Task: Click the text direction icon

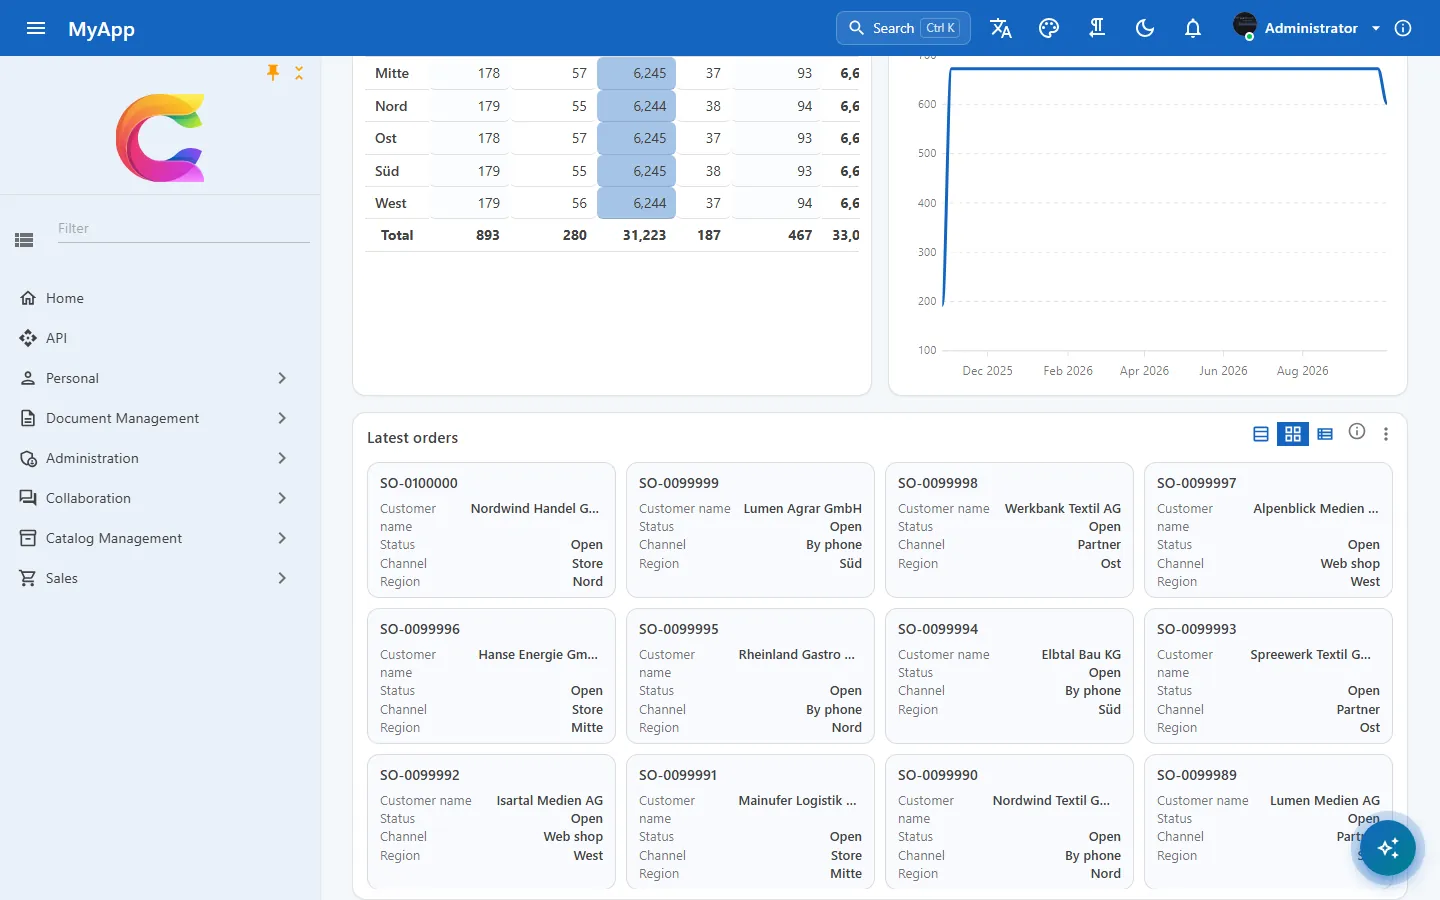Action: [x=1097, y=28]
